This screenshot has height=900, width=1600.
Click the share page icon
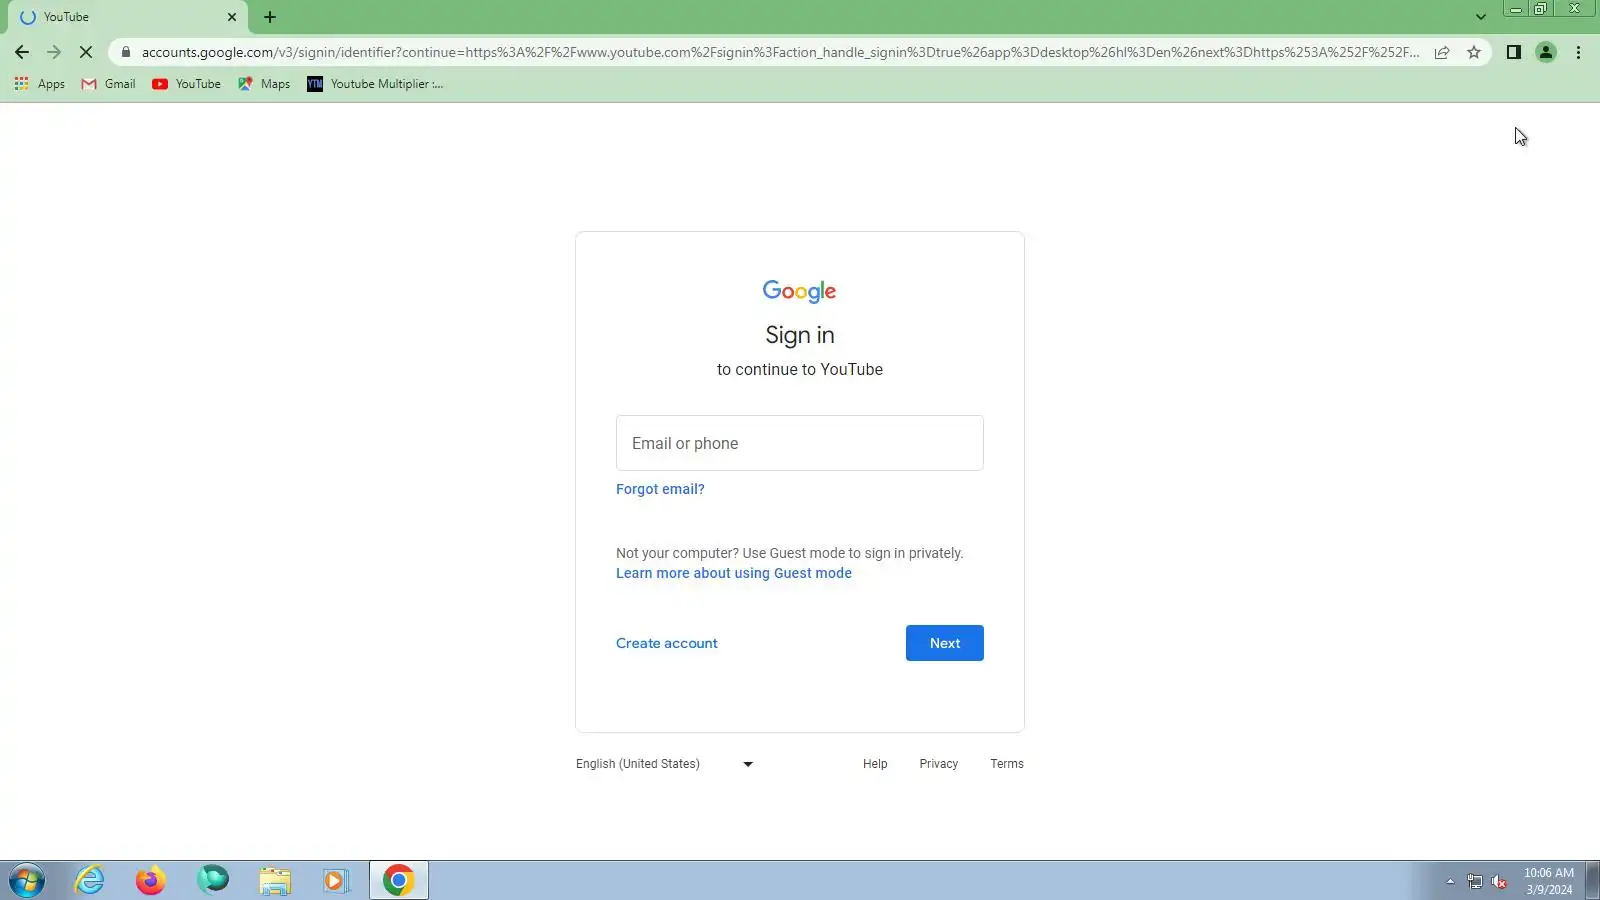click(x=1442, y=52)
